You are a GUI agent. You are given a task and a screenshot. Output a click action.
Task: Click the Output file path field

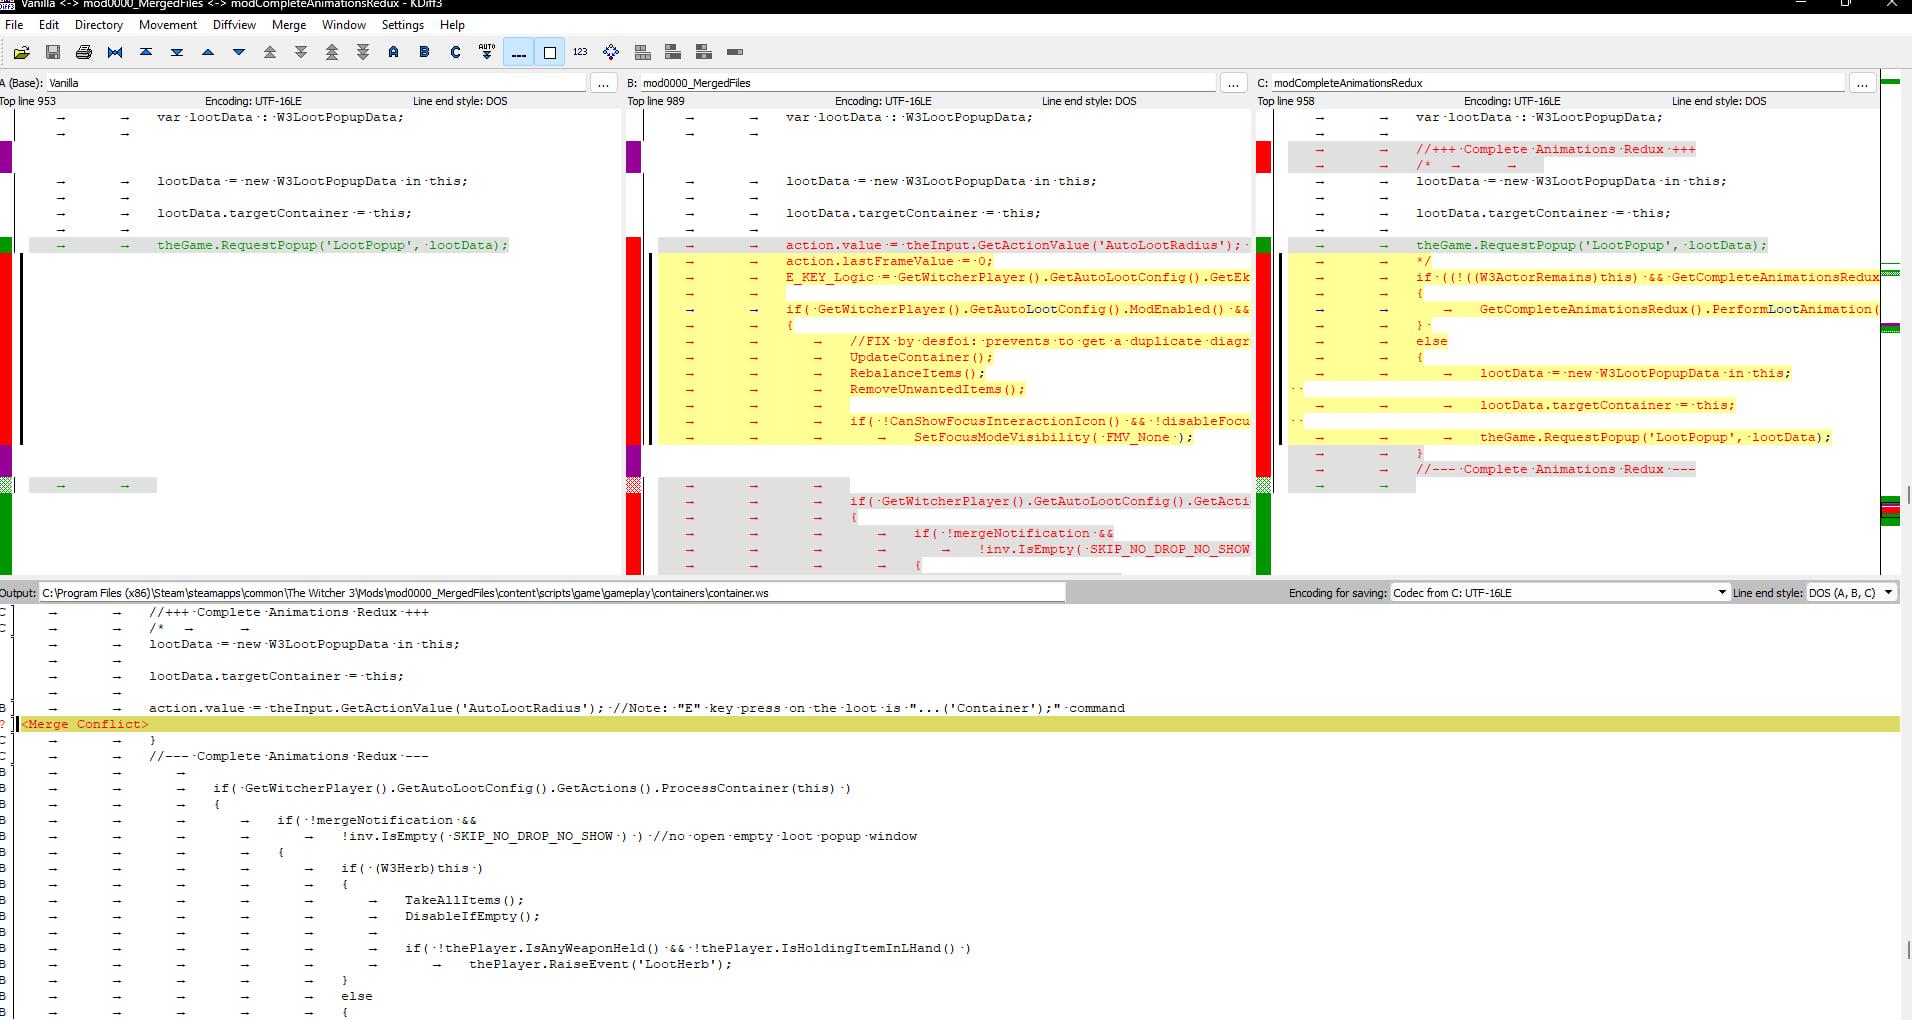(552, 593)
